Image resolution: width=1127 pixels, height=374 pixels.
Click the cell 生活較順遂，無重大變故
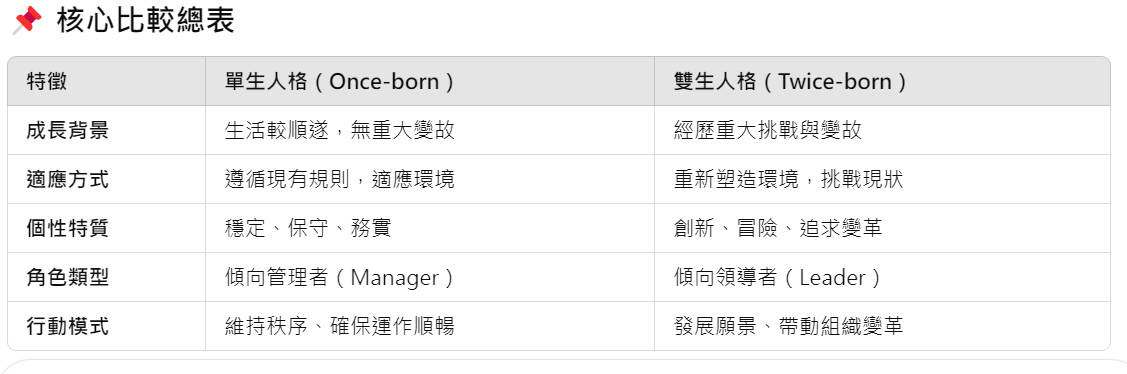[x=339, y=130]
